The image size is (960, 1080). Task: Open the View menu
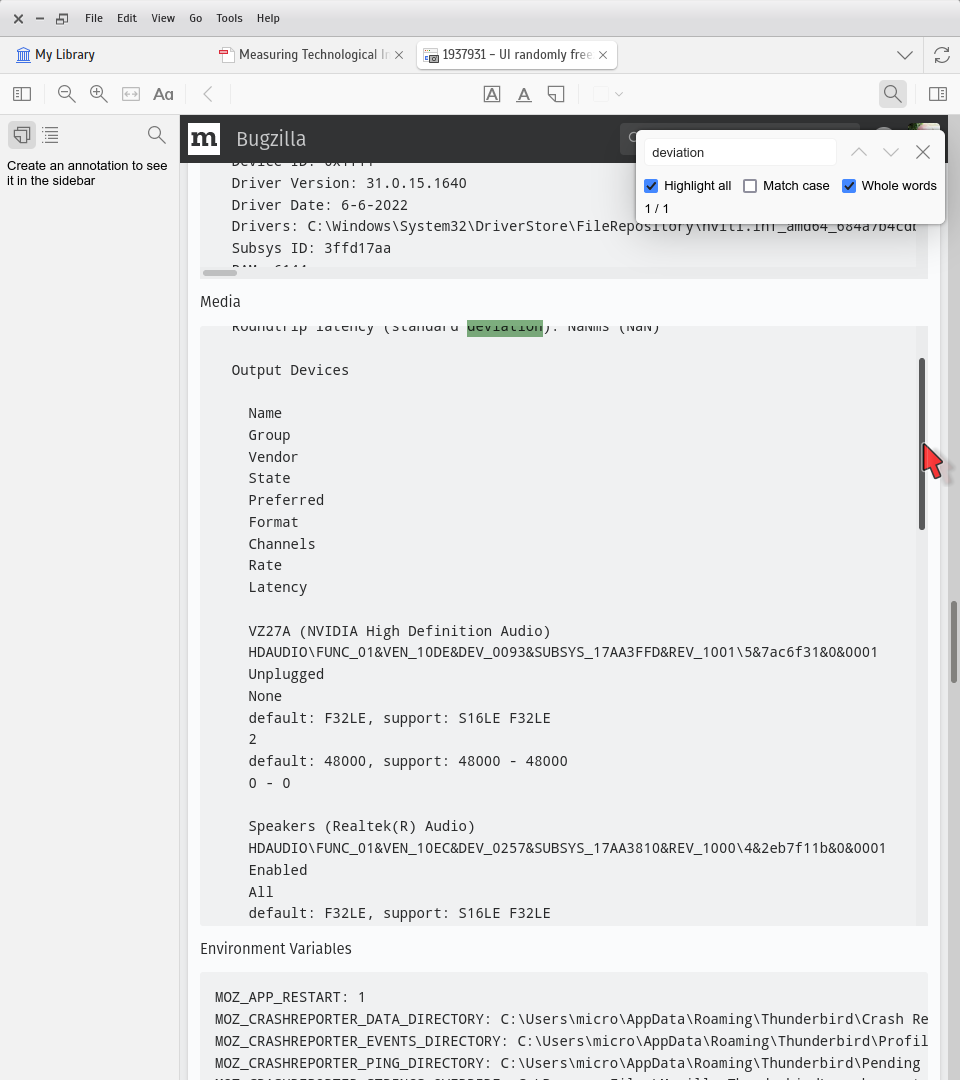(163, 18)
